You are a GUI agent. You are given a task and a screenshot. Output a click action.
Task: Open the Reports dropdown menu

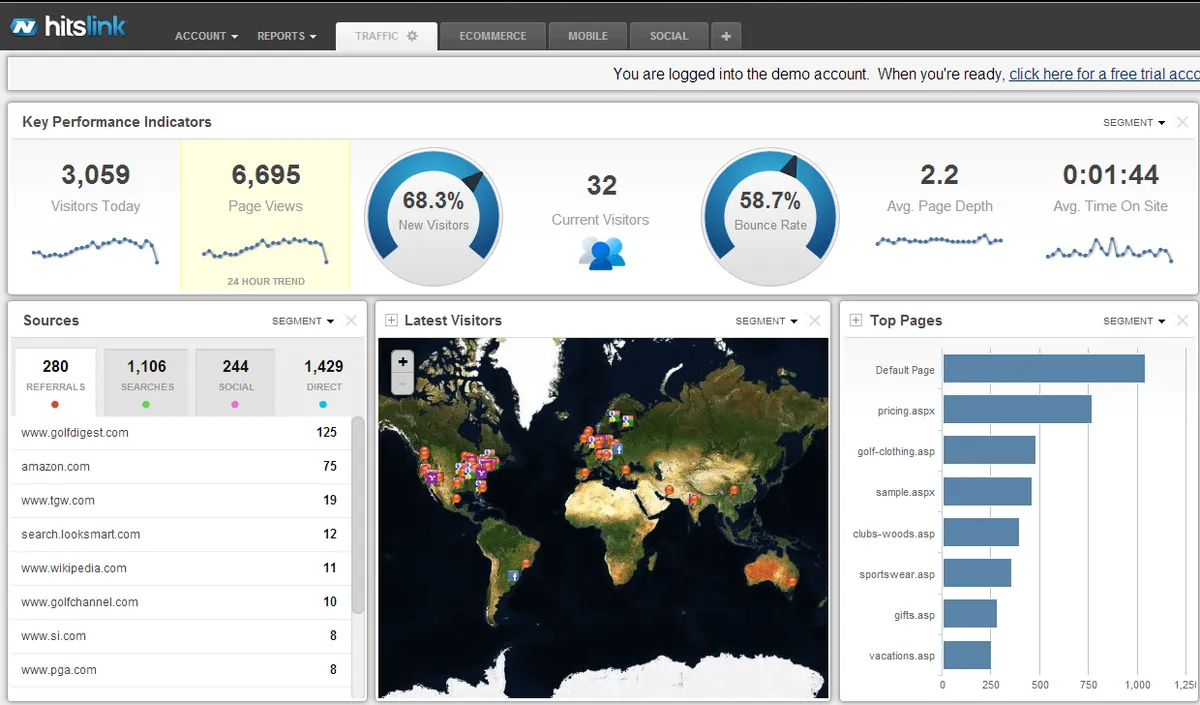(x=286, y=36)
